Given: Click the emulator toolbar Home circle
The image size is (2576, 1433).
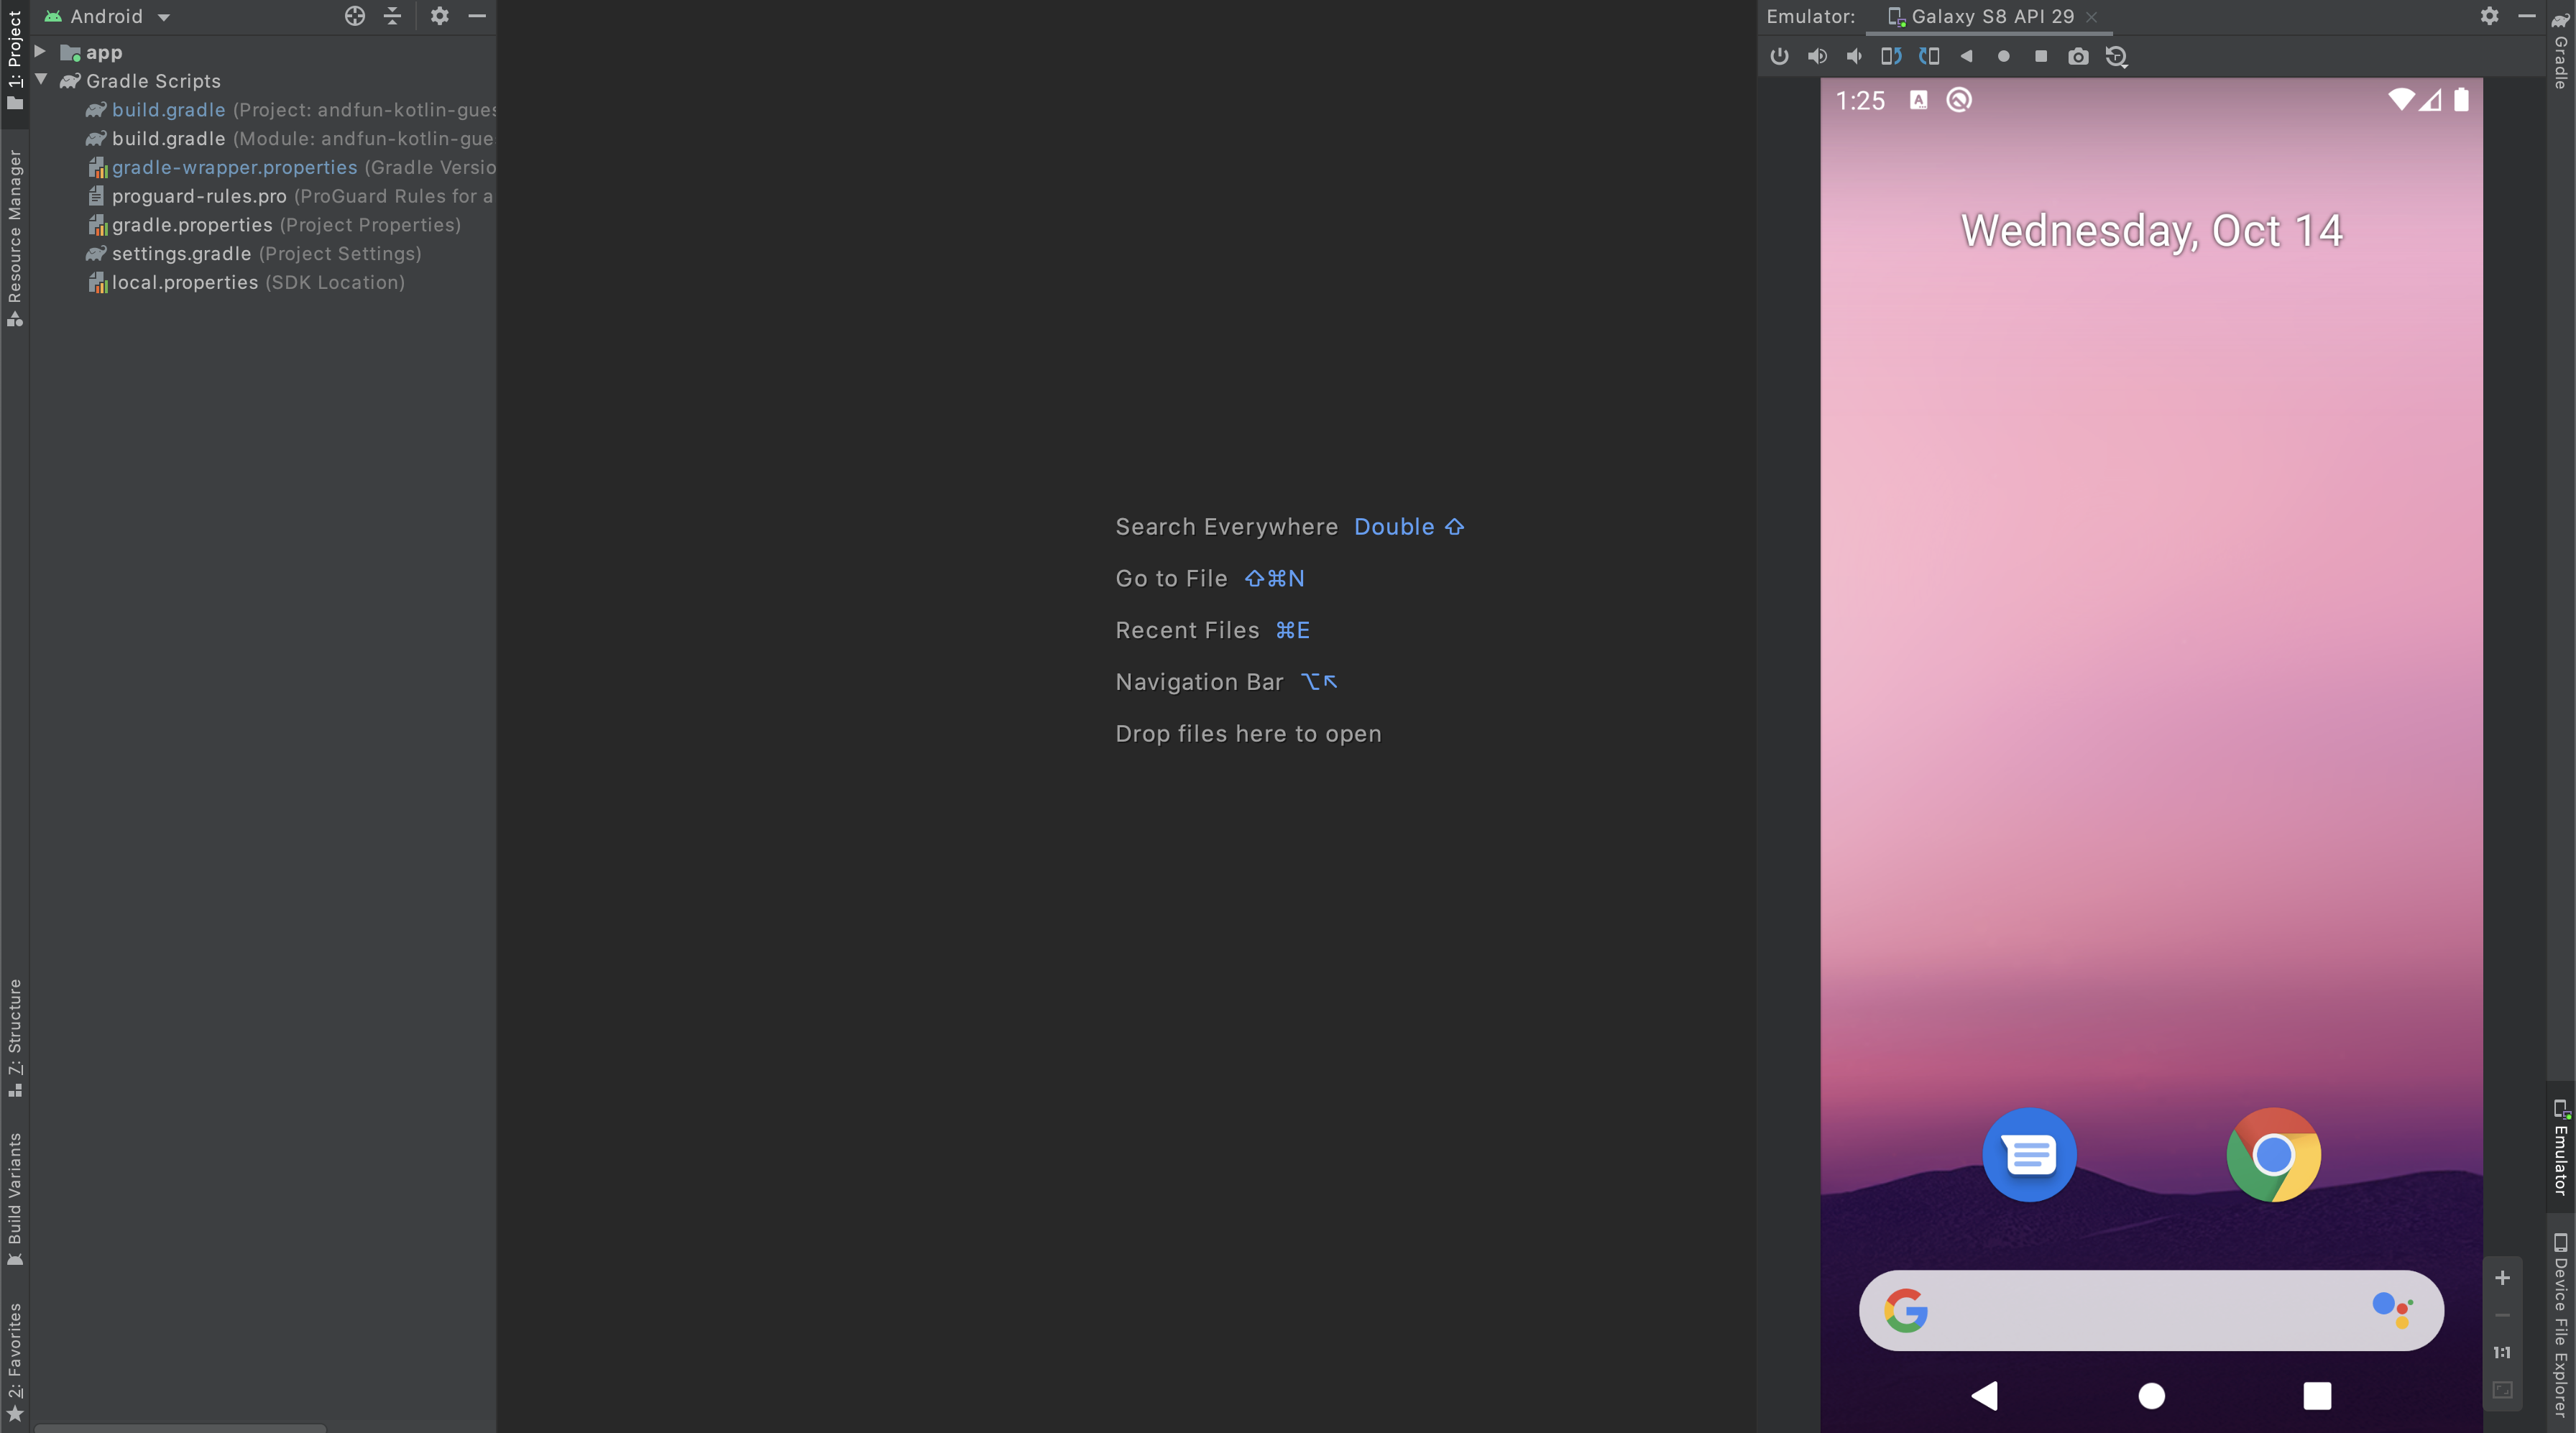Looking at the screenshot, I should coord(2003,56).
